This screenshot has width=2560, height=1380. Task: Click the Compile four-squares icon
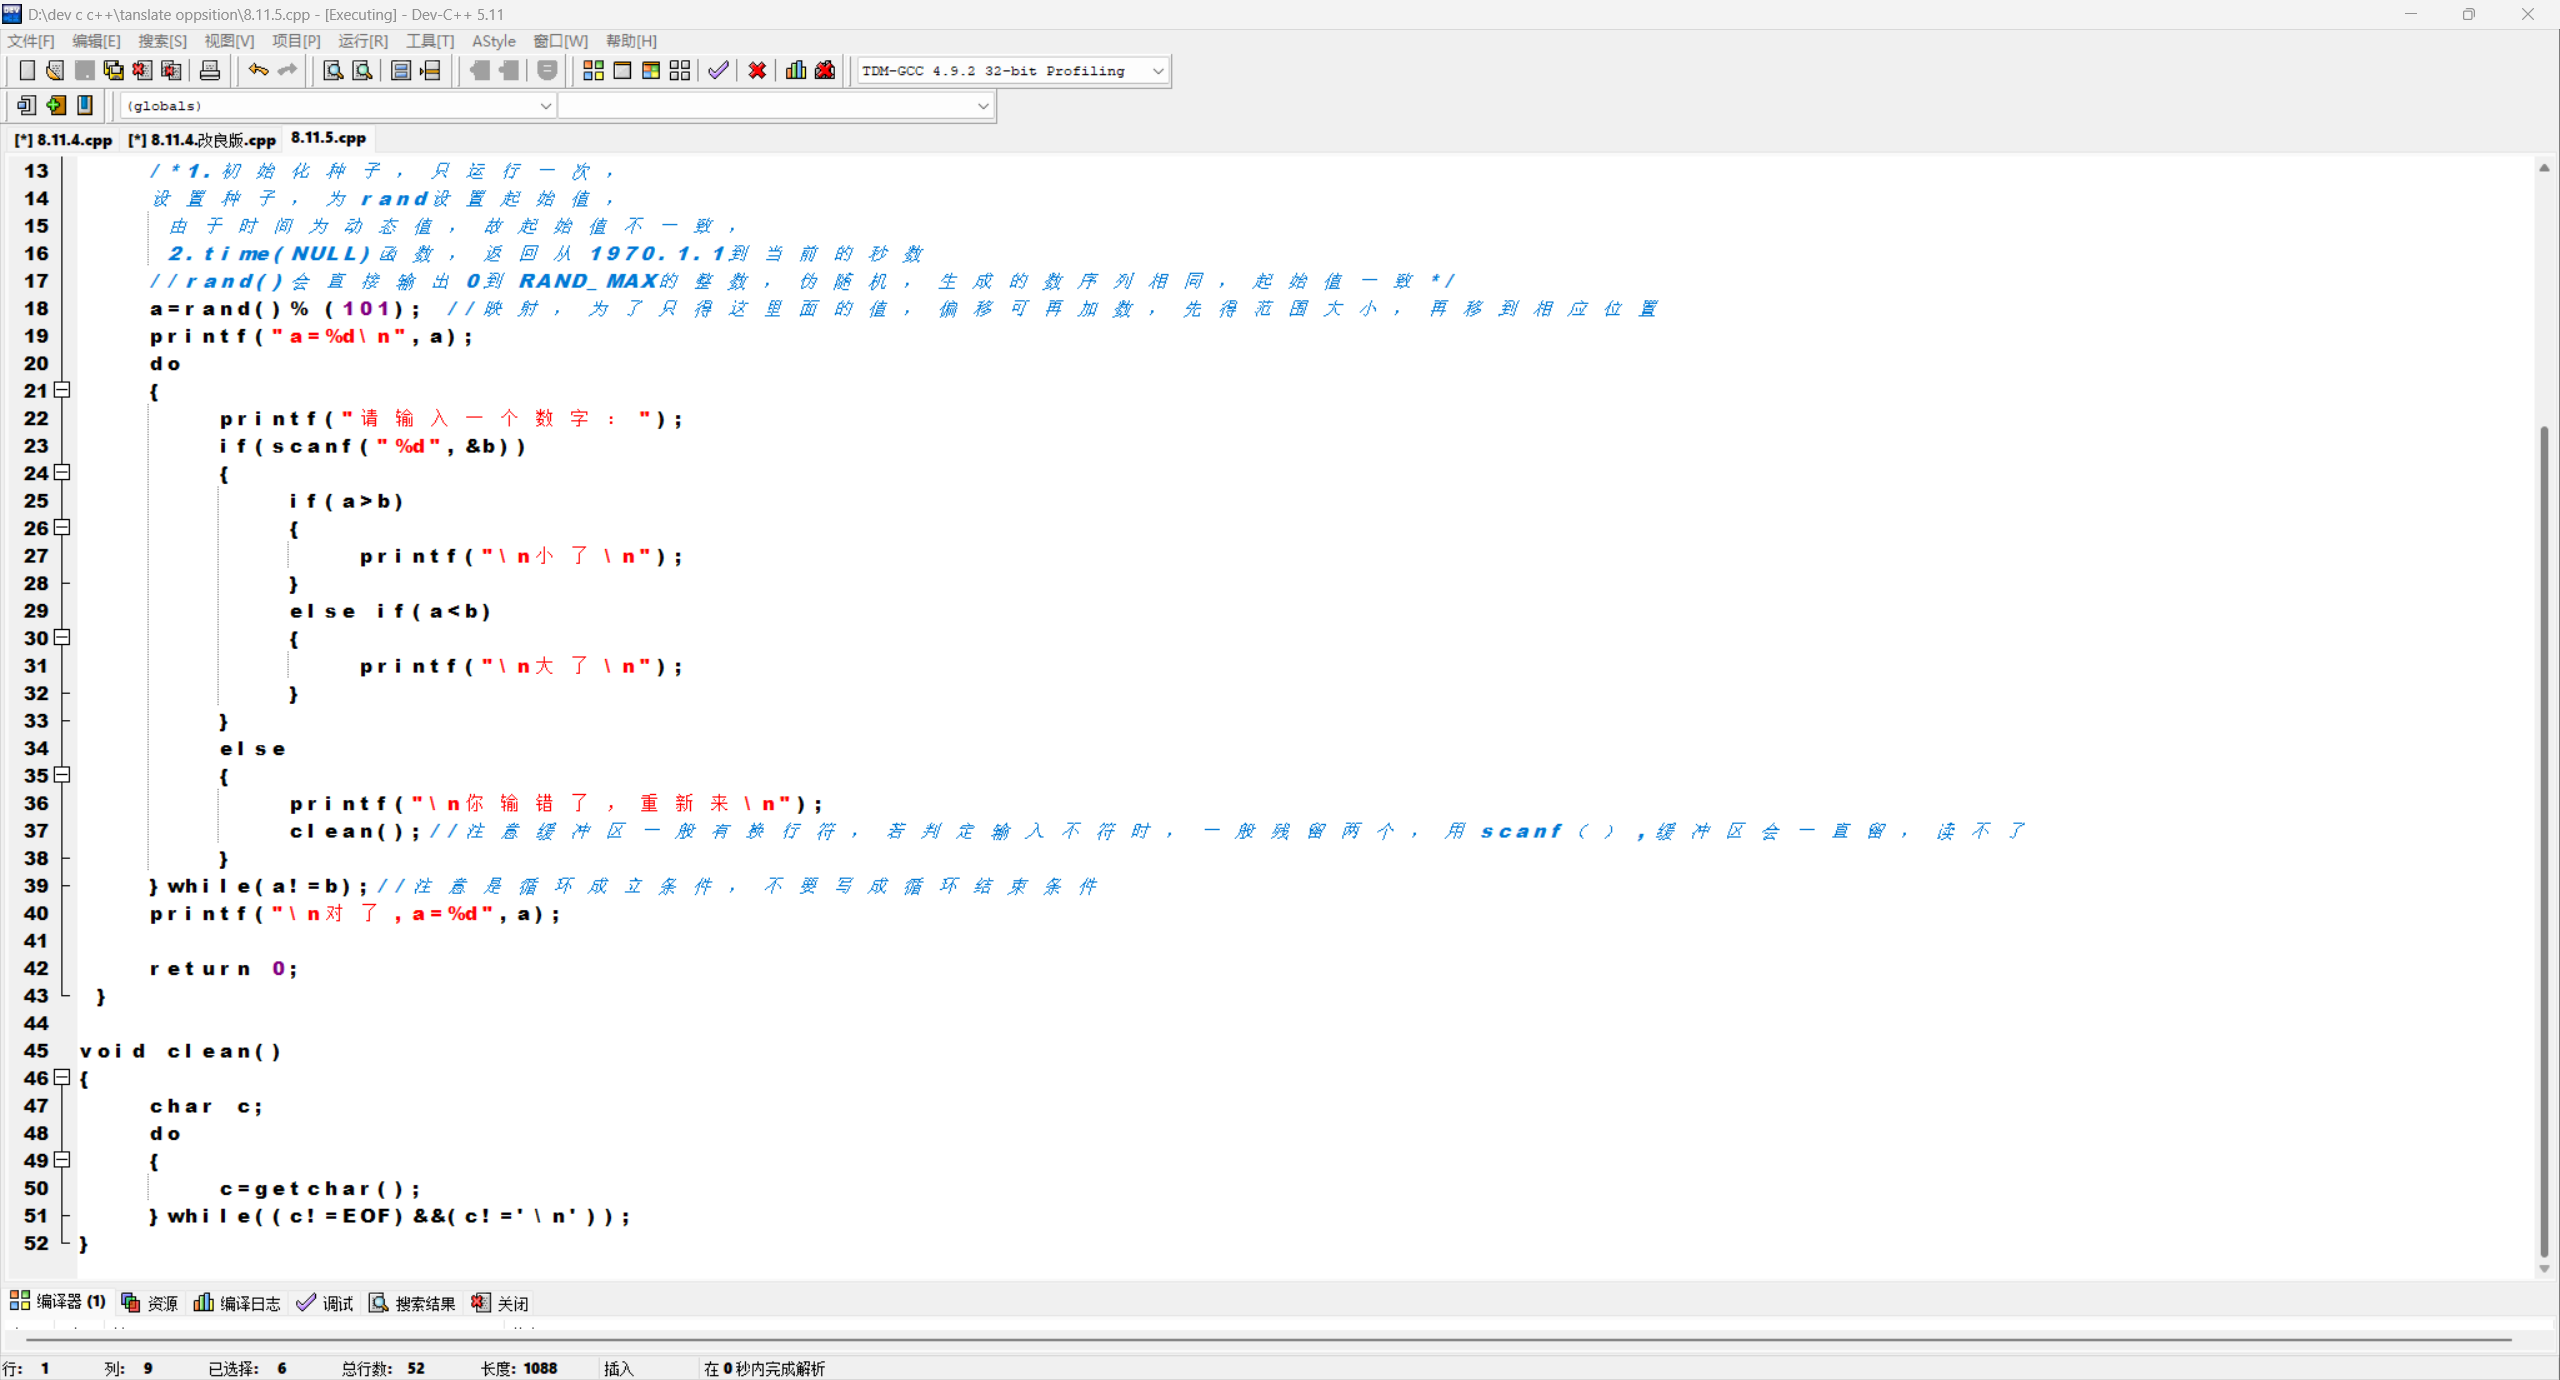tap(593, 70)
